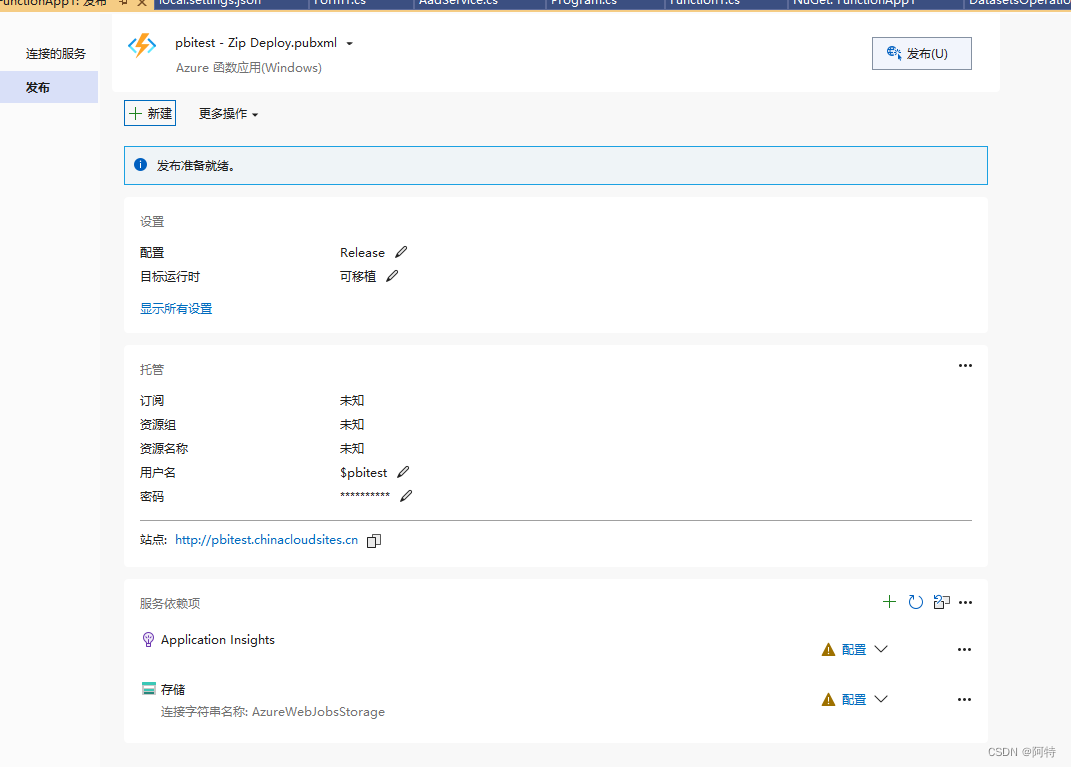
Task: Open the 服务依赖项 section ellipsis menu
Action: tap(965, 602)
